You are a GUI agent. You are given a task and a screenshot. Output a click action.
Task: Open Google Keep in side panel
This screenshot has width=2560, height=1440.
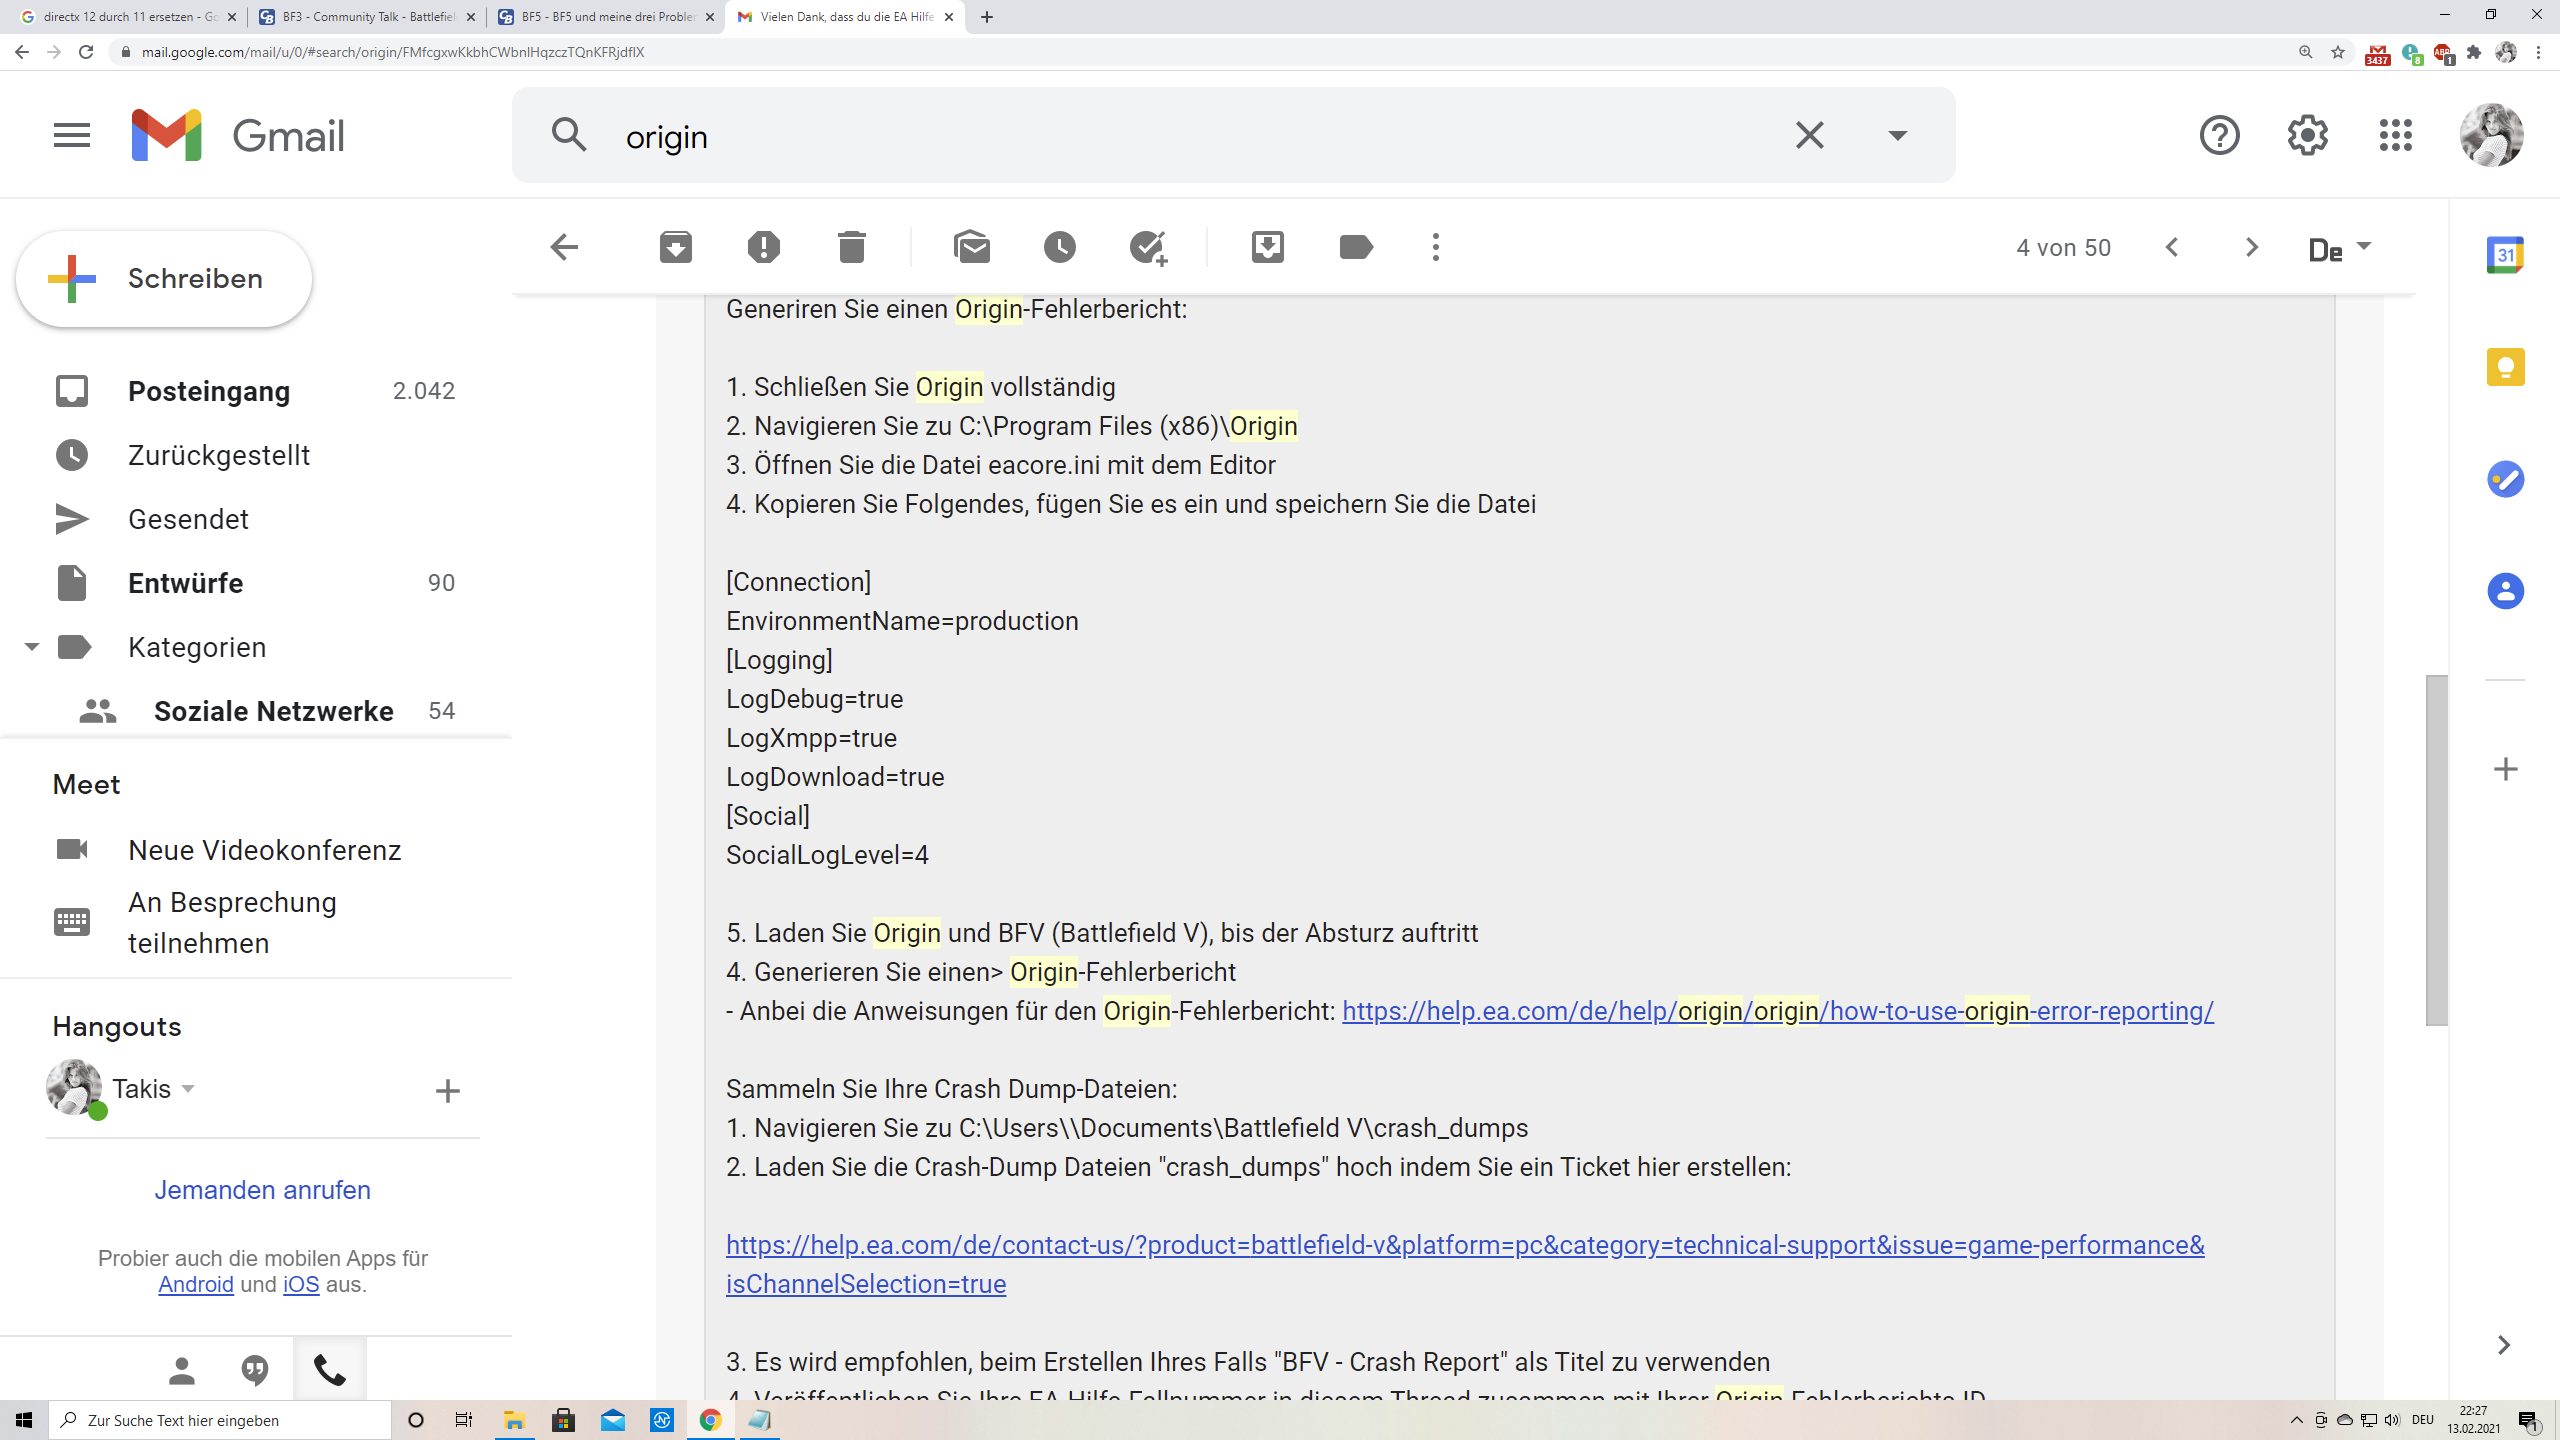(x=2505, y=367)
